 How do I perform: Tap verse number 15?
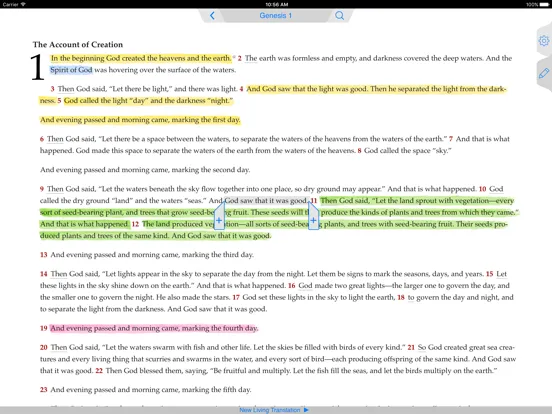[x=490, y=274]
